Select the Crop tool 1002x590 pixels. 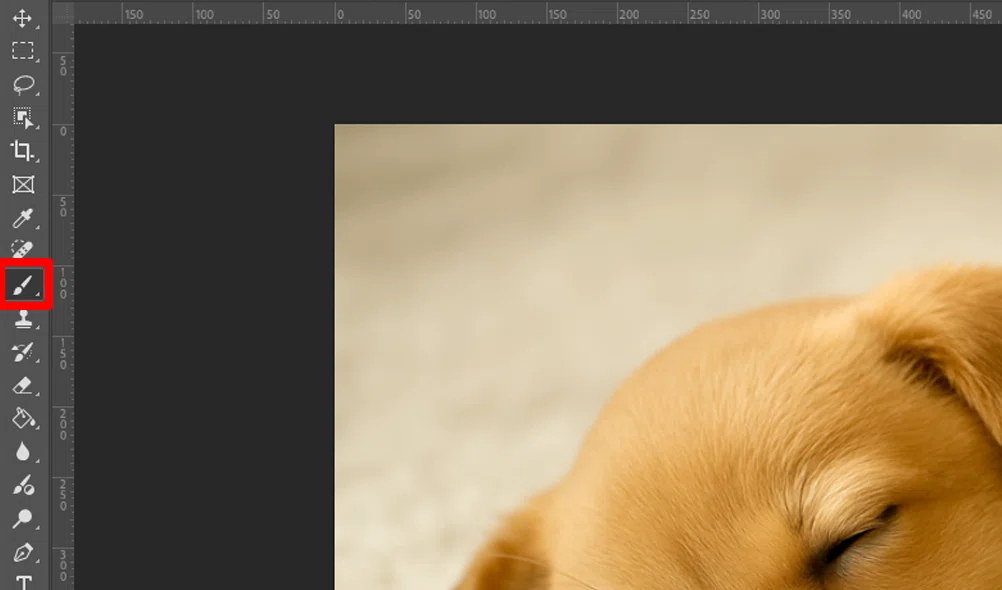[23, 151]
